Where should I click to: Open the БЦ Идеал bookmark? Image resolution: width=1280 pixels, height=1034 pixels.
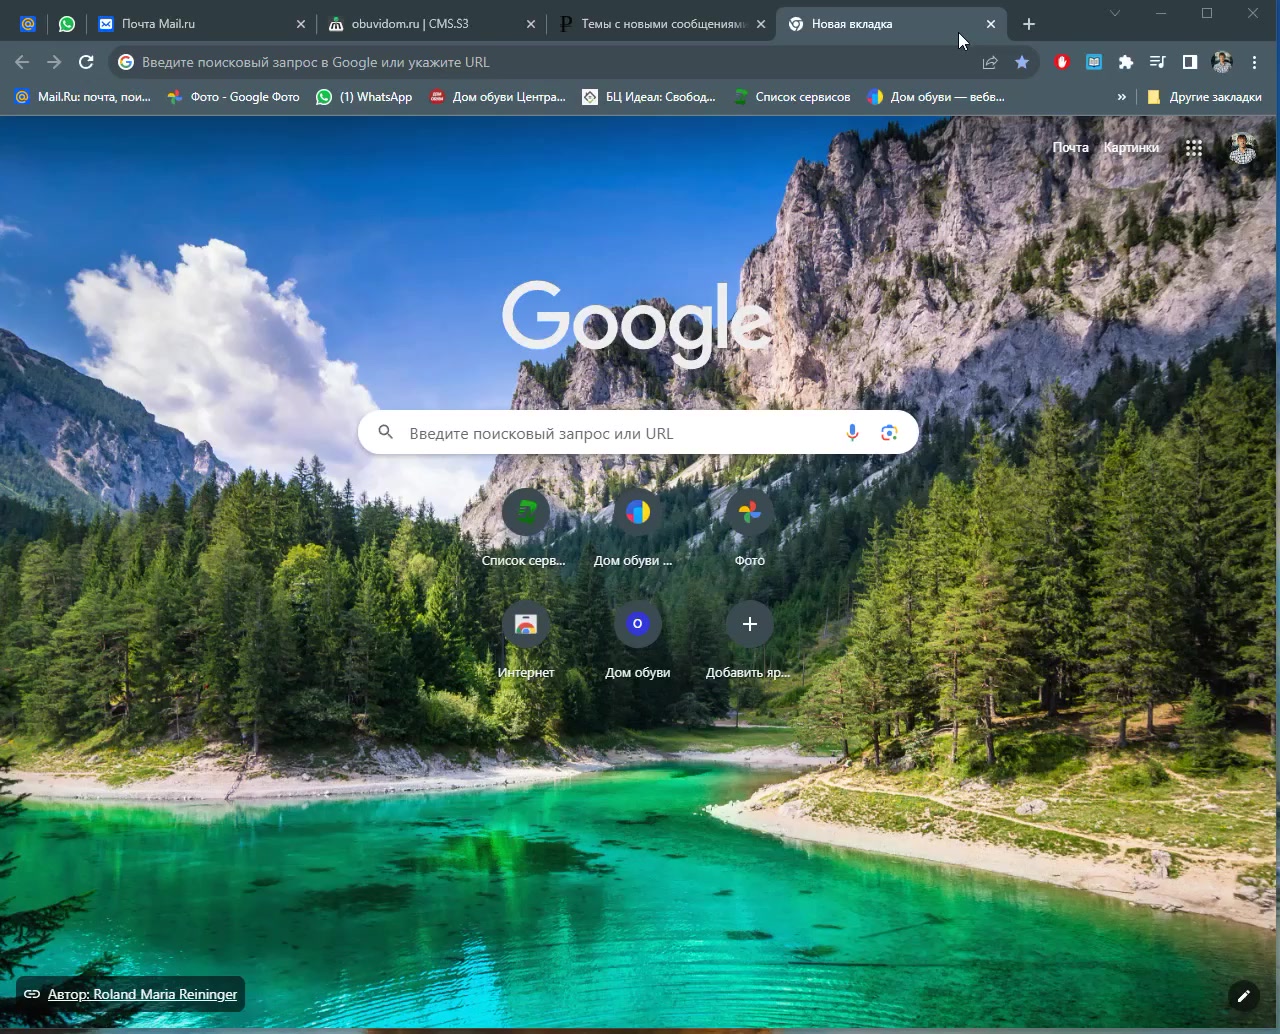click(649, 97)
